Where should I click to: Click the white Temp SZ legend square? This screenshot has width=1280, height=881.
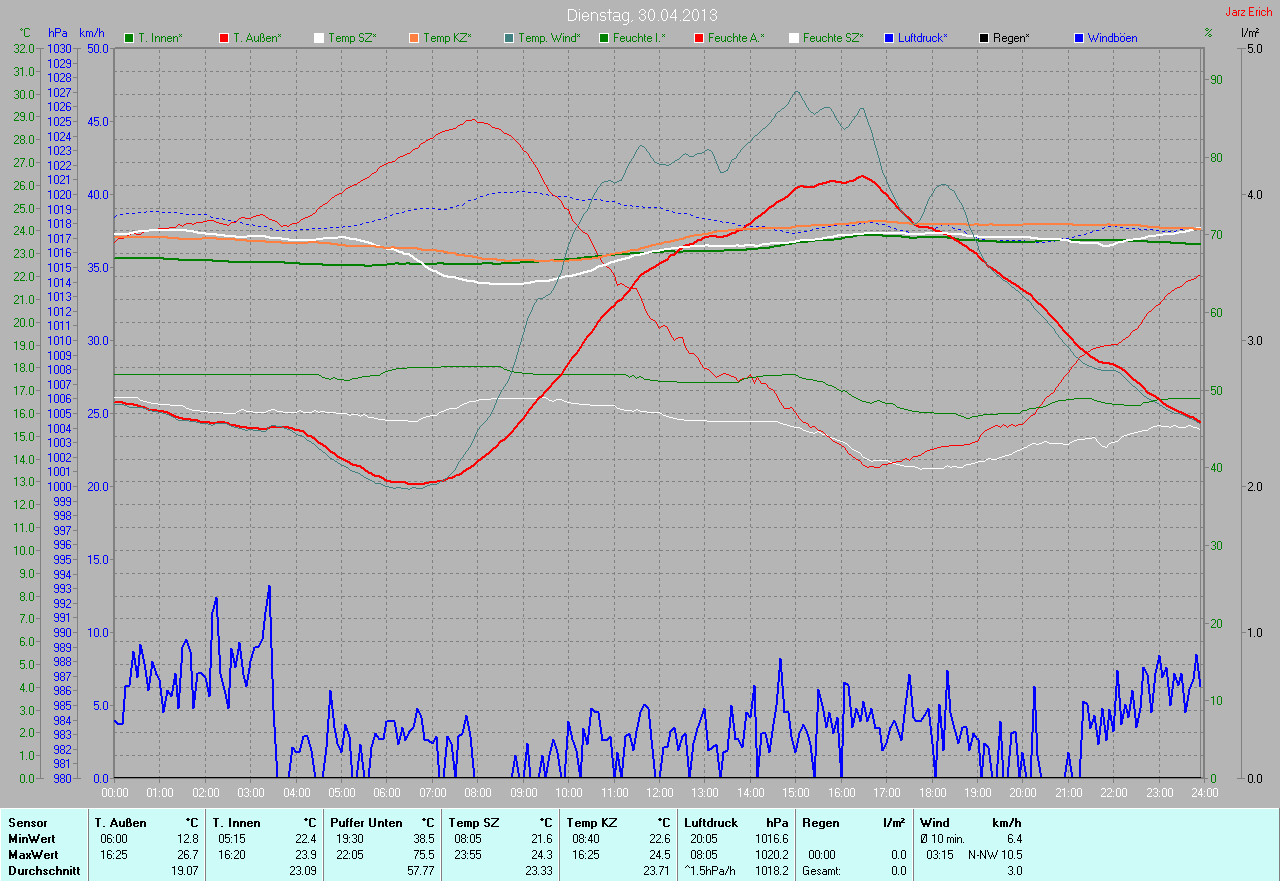(x=319, y=38)
